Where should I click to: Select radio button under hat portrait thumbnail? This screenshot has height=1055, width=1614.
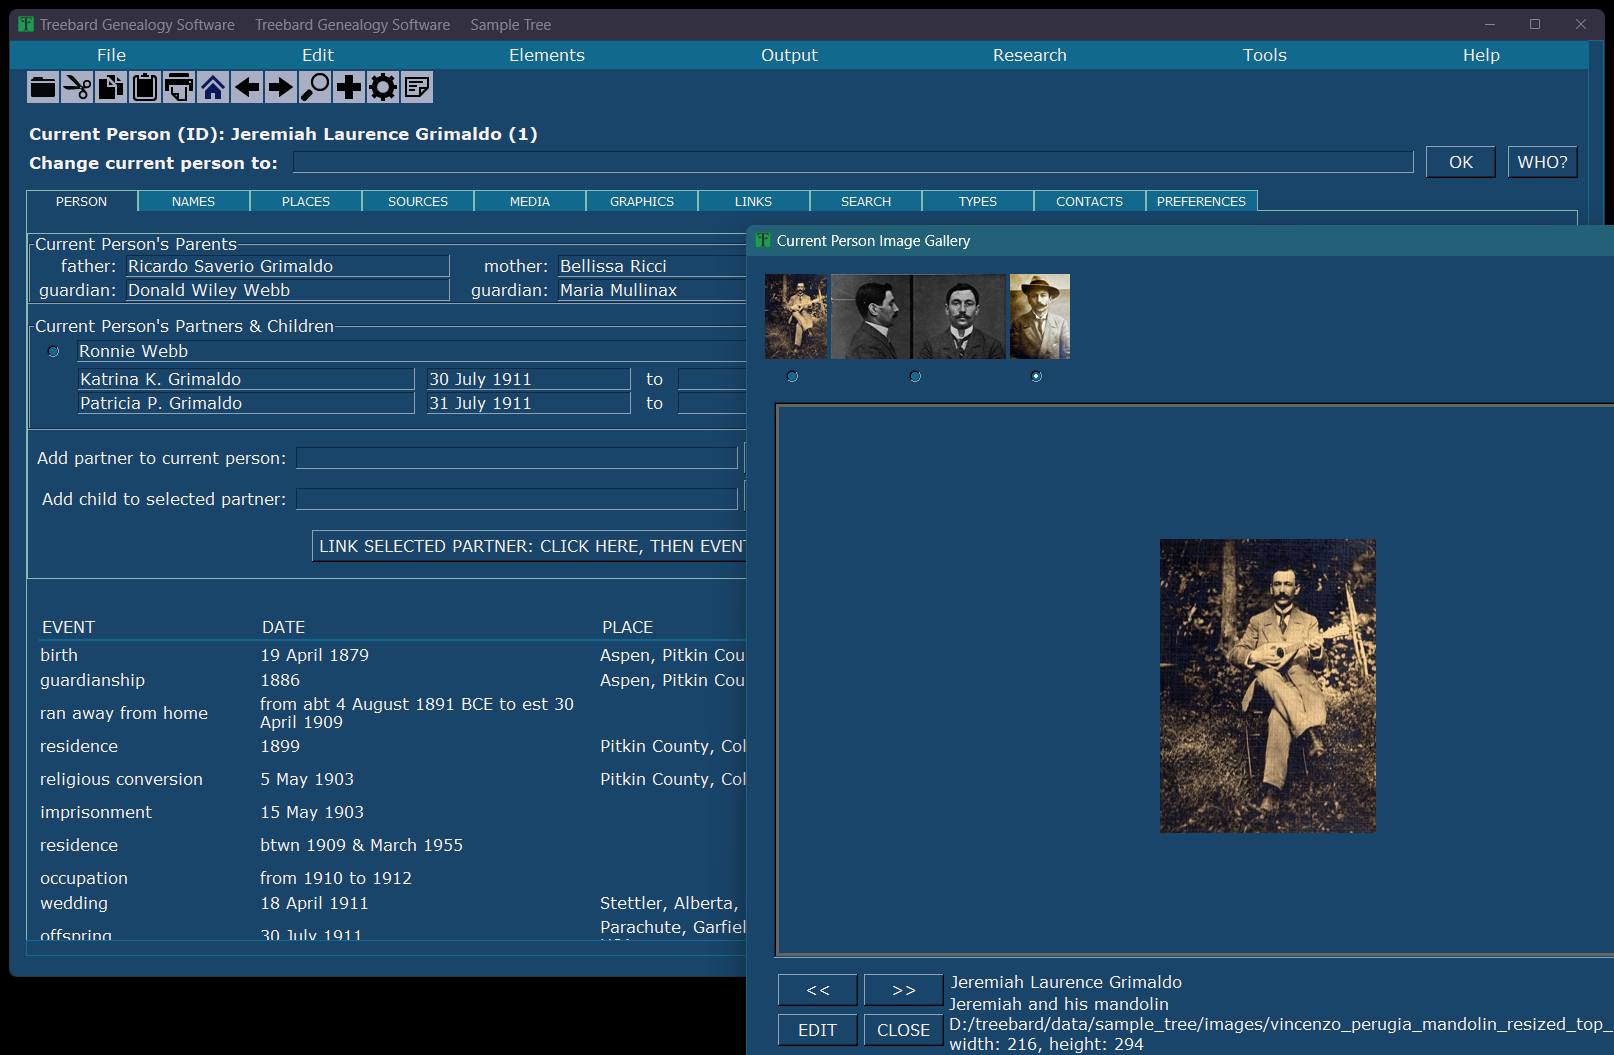(x=1036, y=376)
